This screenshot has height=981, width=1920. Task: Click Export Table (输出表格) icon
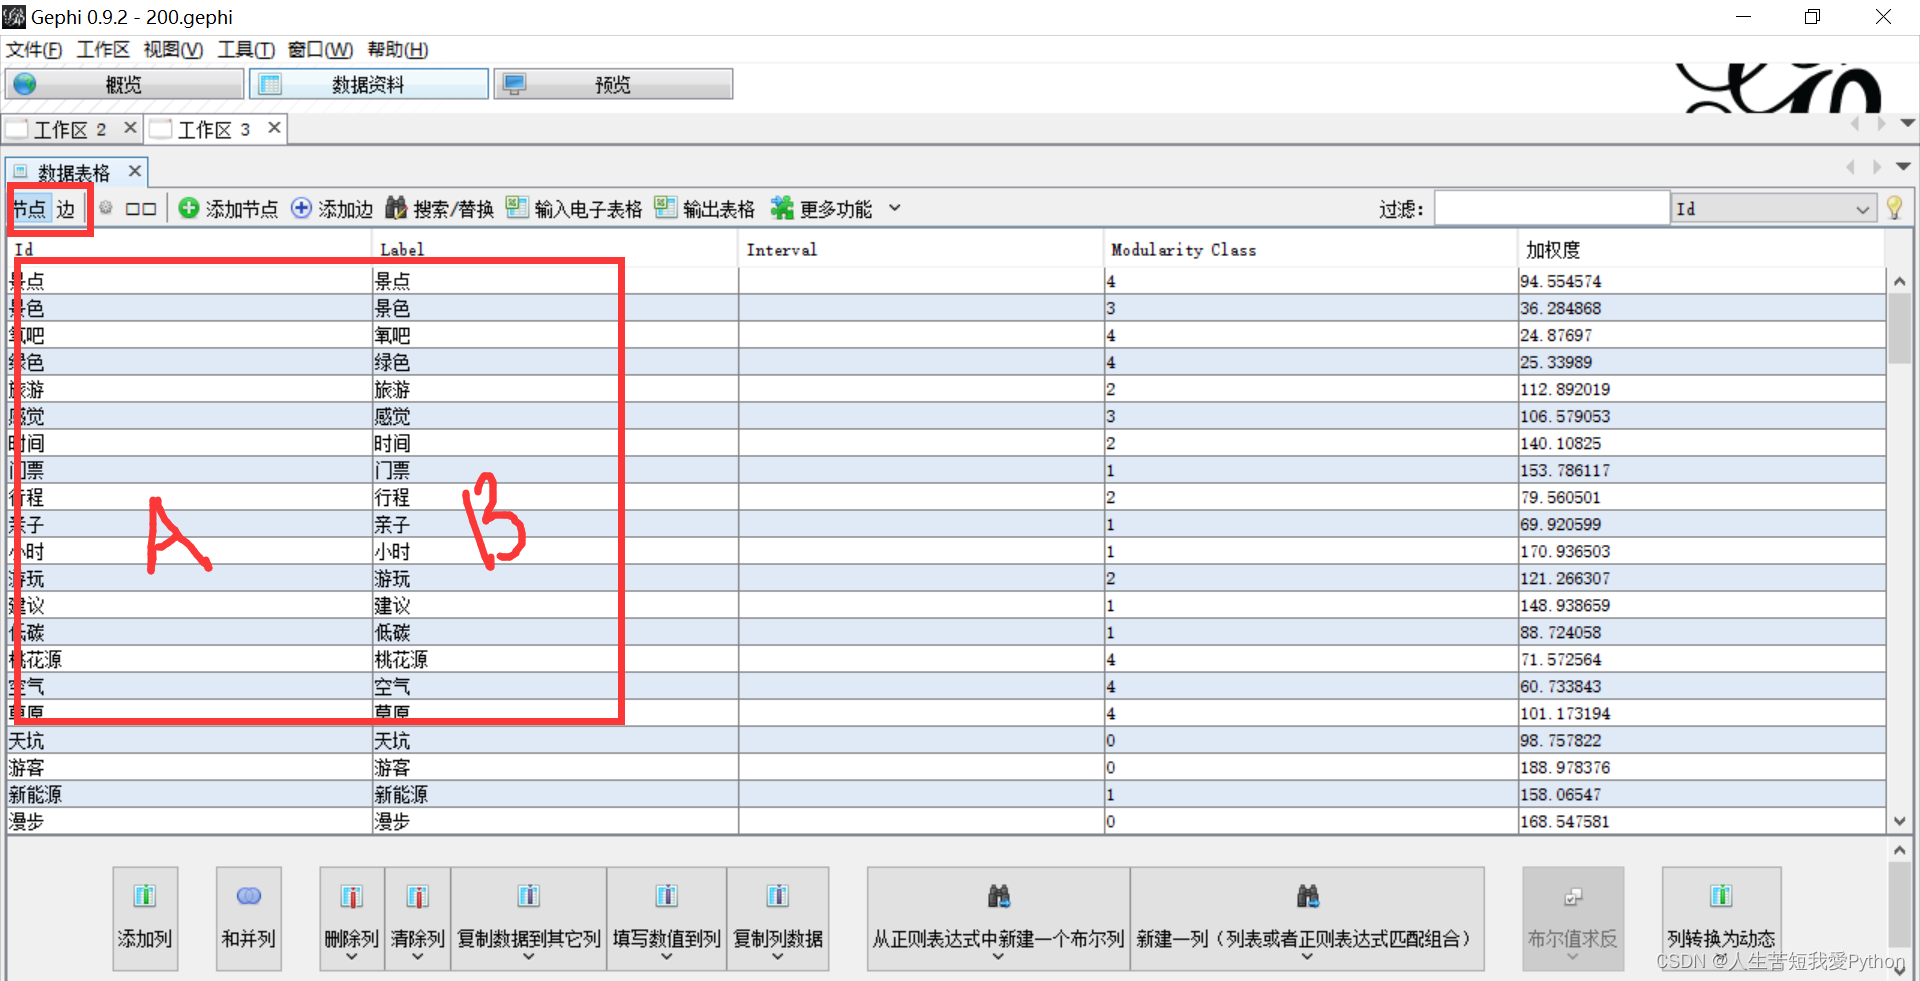pos(665,208)
